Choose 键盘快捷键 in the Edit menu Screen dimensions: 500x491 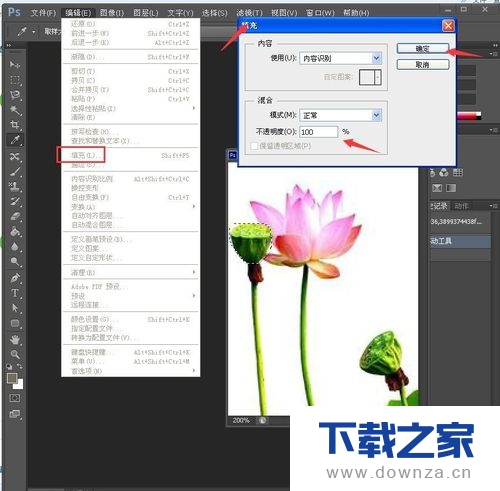click(x=132, y=352)
